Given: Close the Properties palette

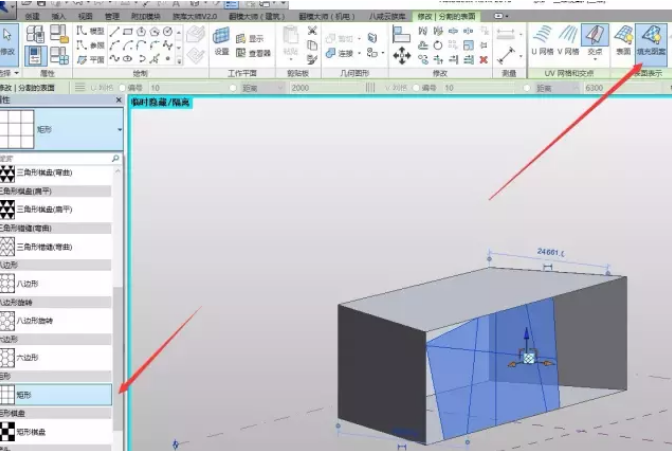Looking at the screenshot, I should (119, 100).
